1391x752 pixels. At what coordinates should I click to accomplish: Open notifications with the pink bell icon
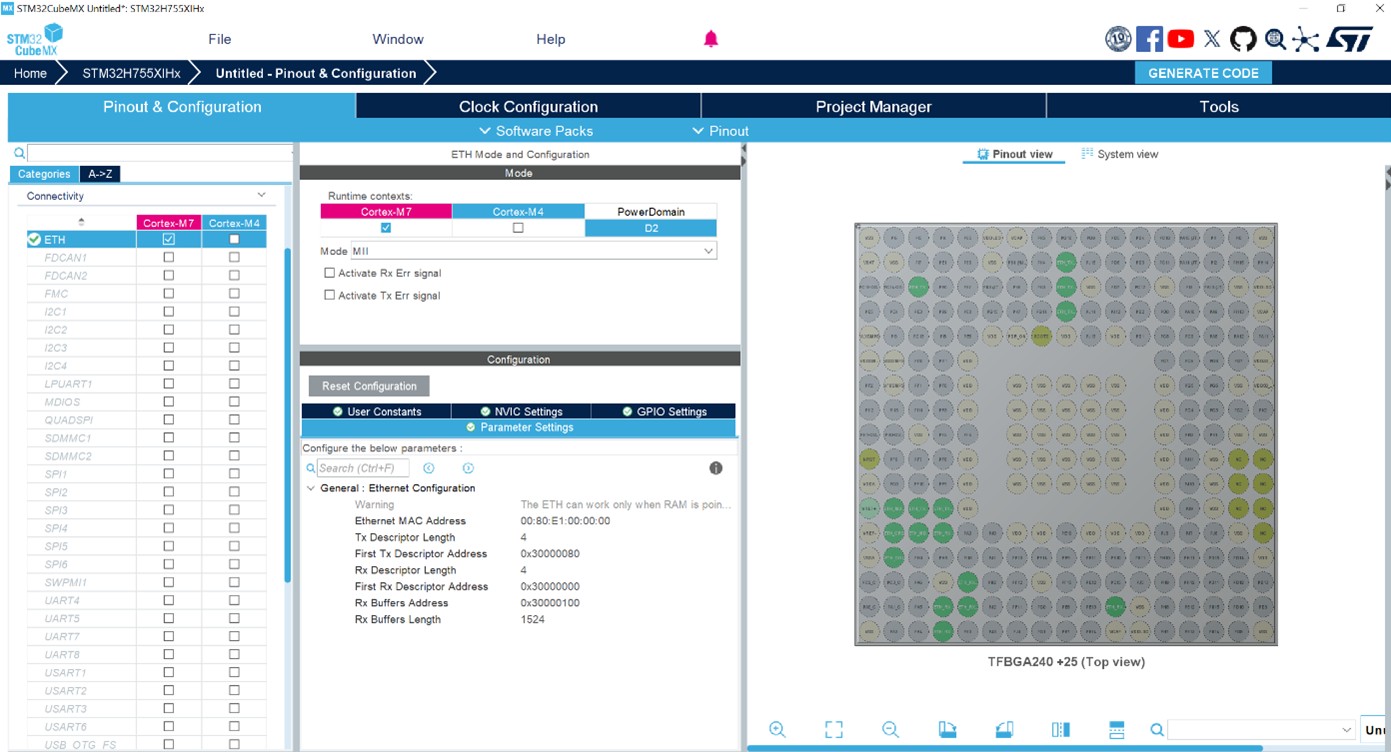pyautogui.click(x=711, y=39)
